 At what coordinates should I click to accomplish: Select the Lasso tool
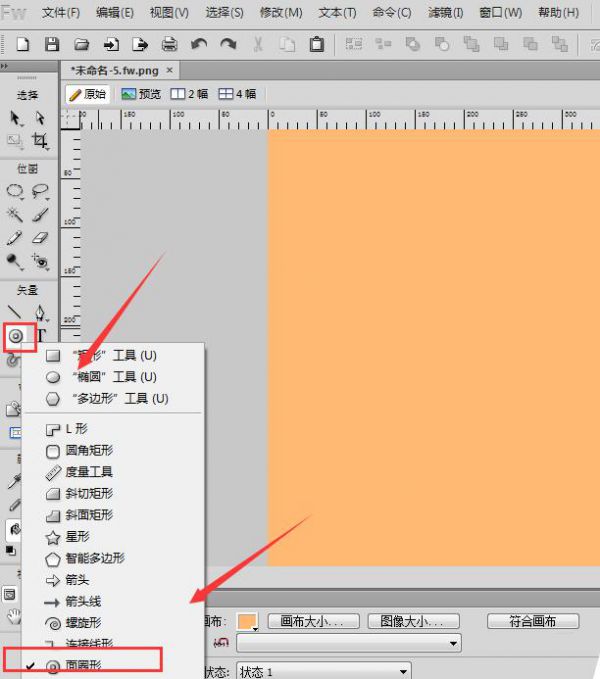(40, 191)
